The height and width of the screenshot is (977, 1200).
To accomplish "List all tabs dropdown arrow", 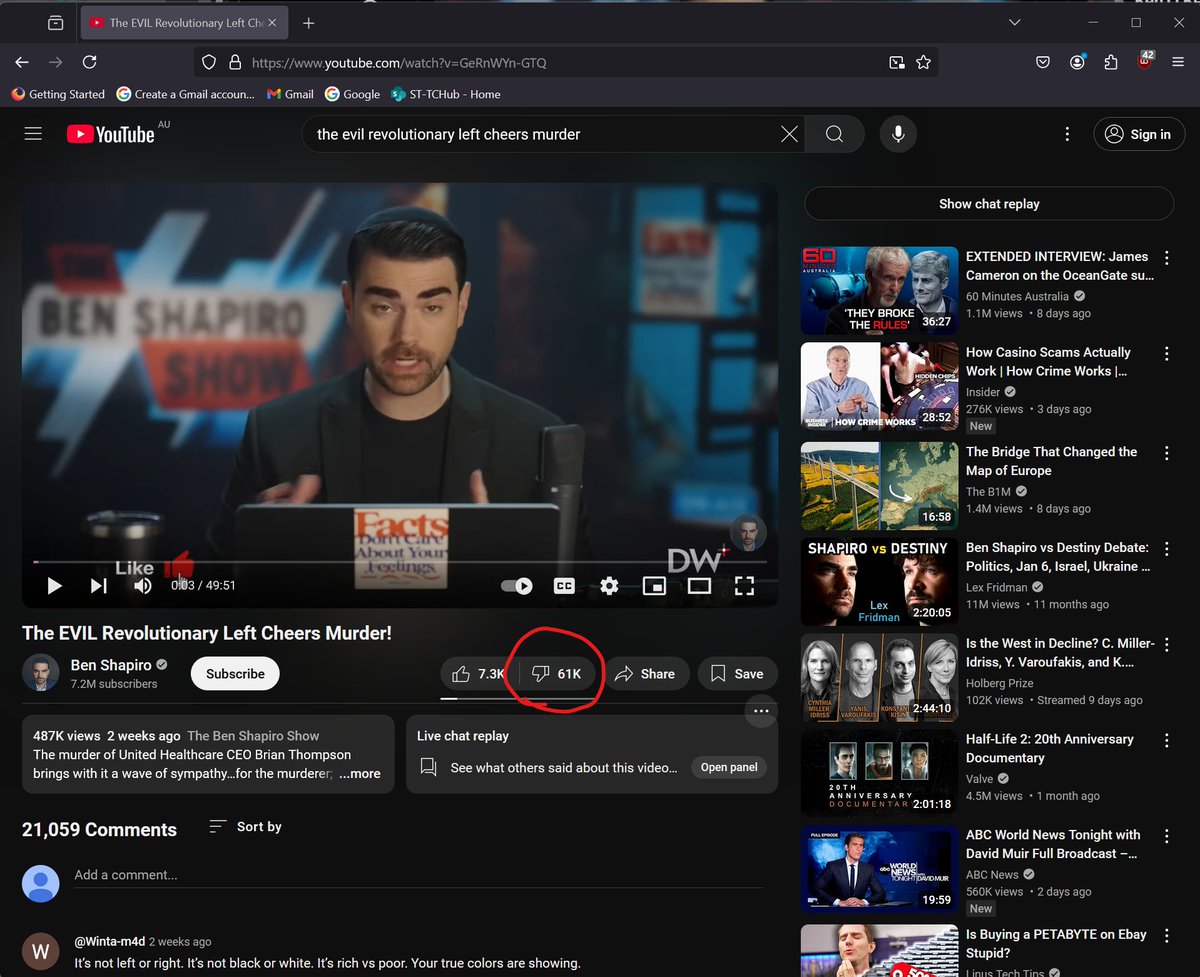I will [1015, 22].
